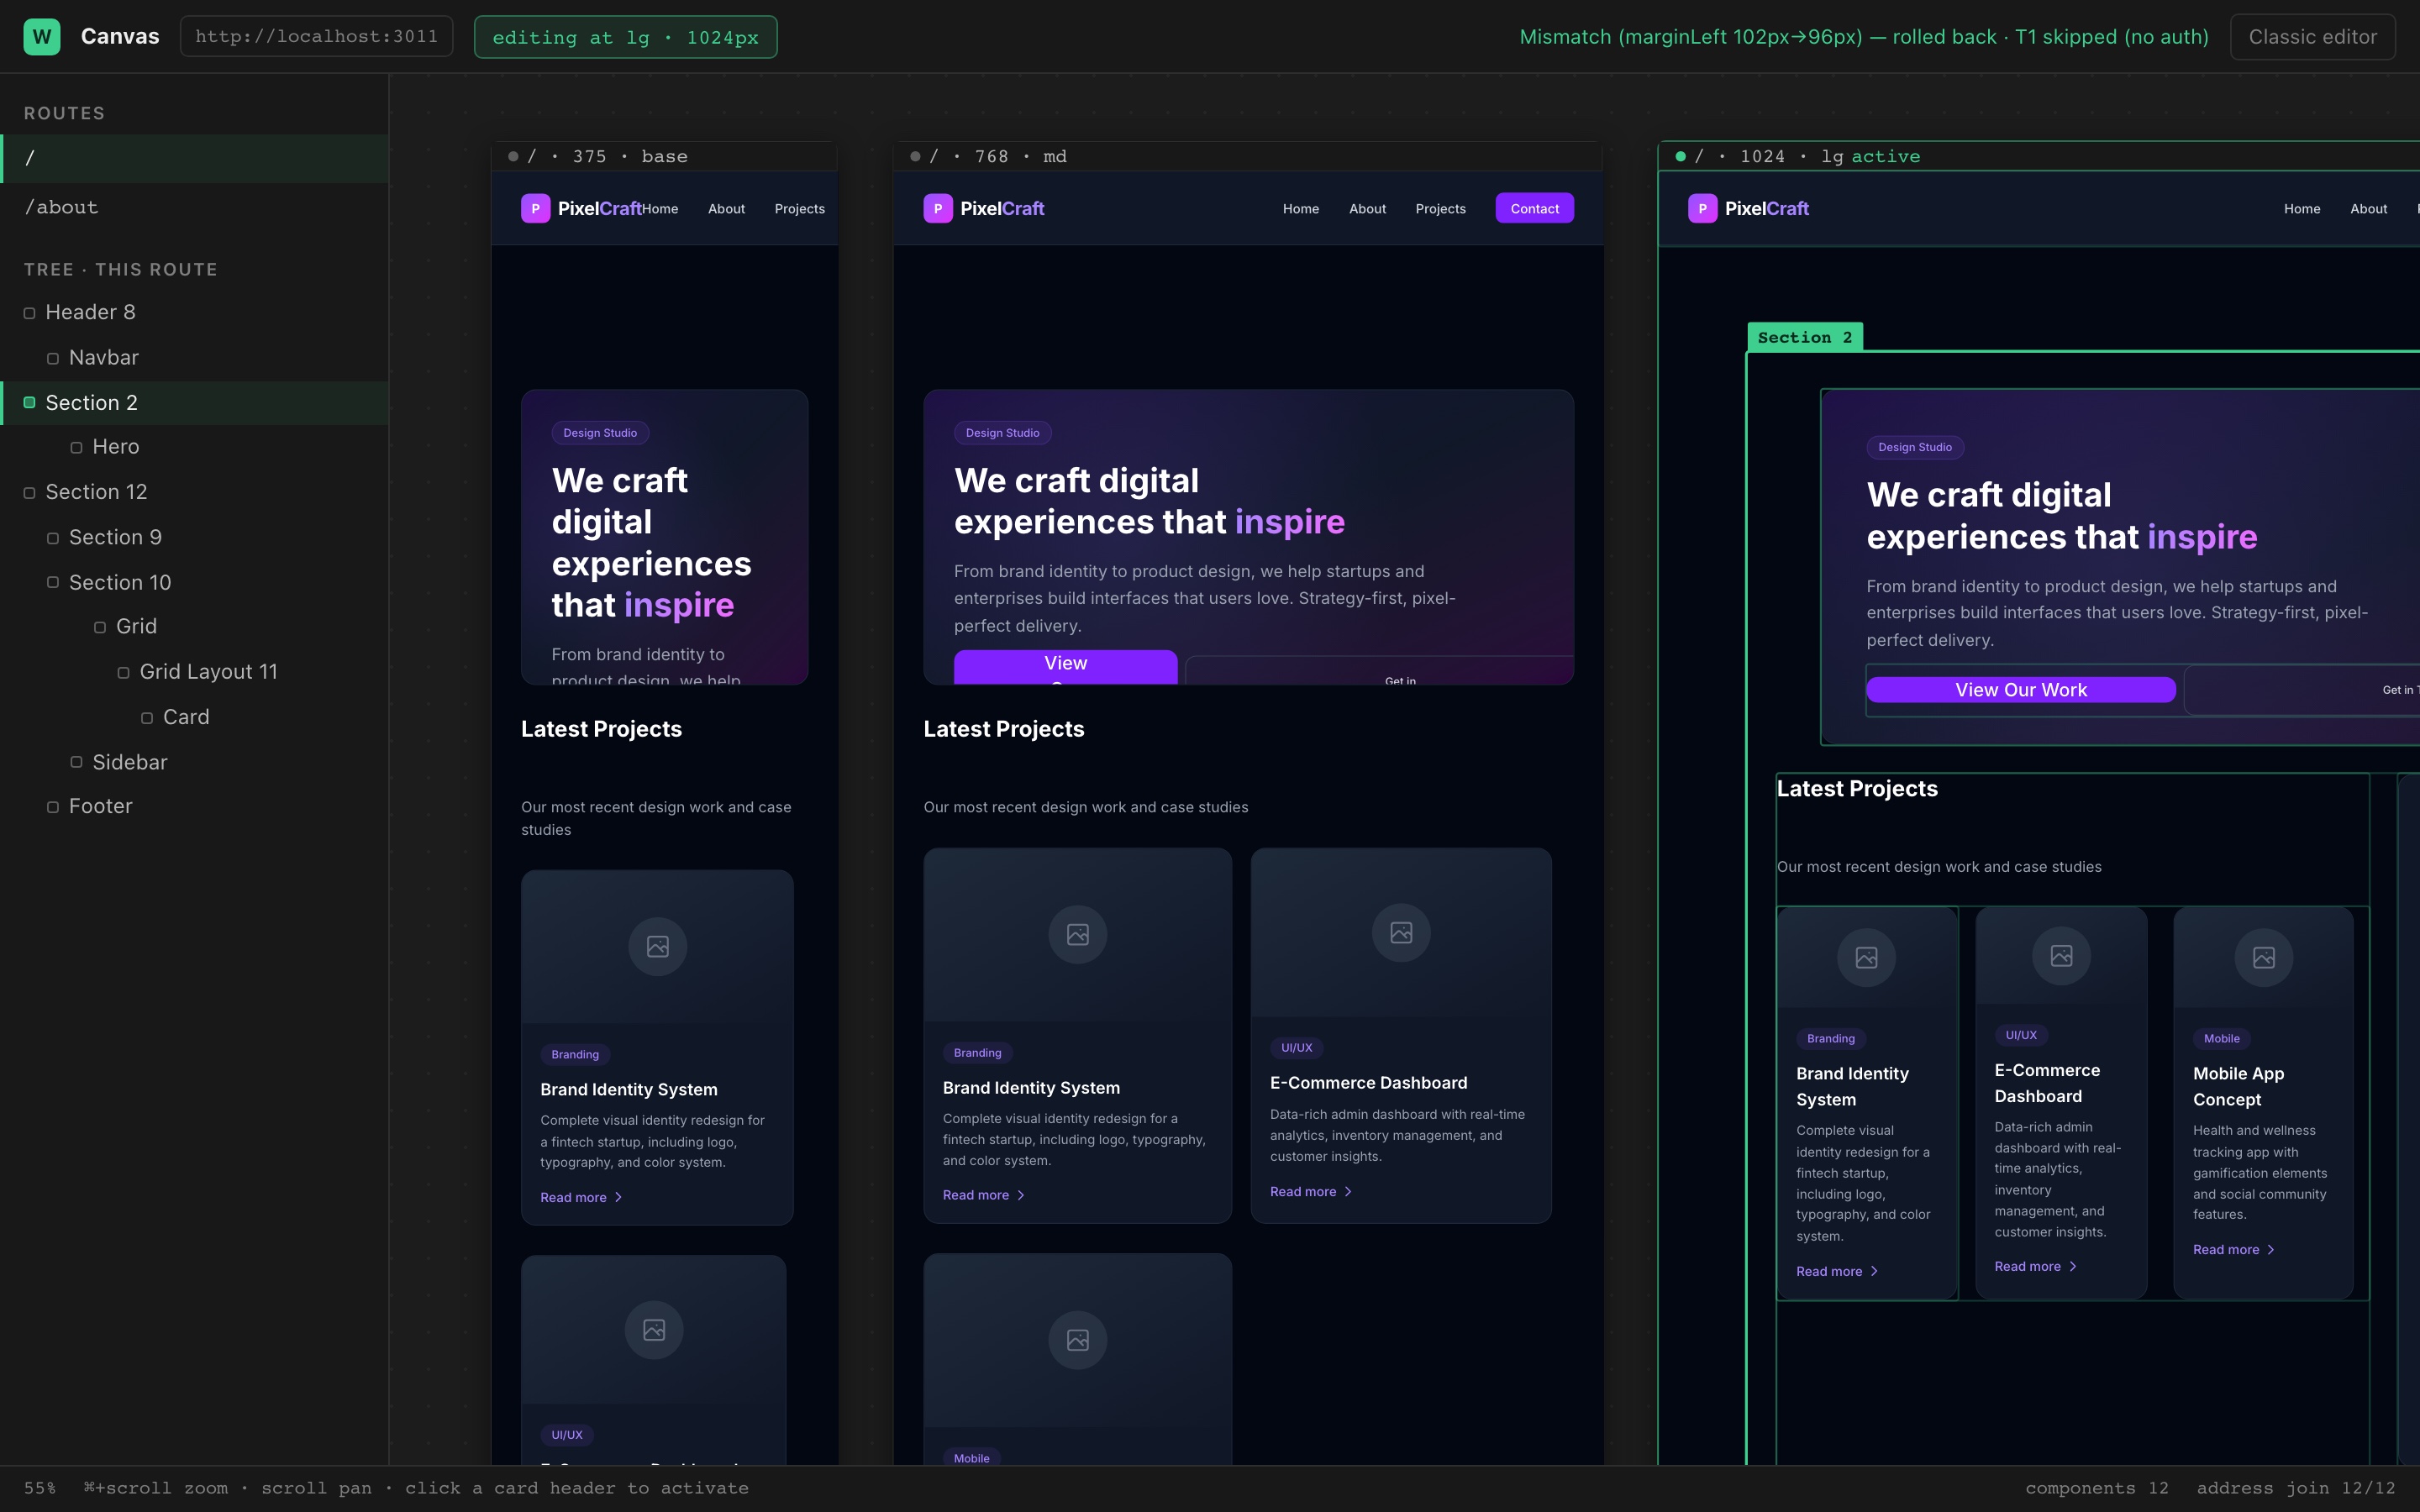Click Home nav link in 1024 lg frame
The width and height of the screenshot is (2420, 1512).
click(2302, 209)
